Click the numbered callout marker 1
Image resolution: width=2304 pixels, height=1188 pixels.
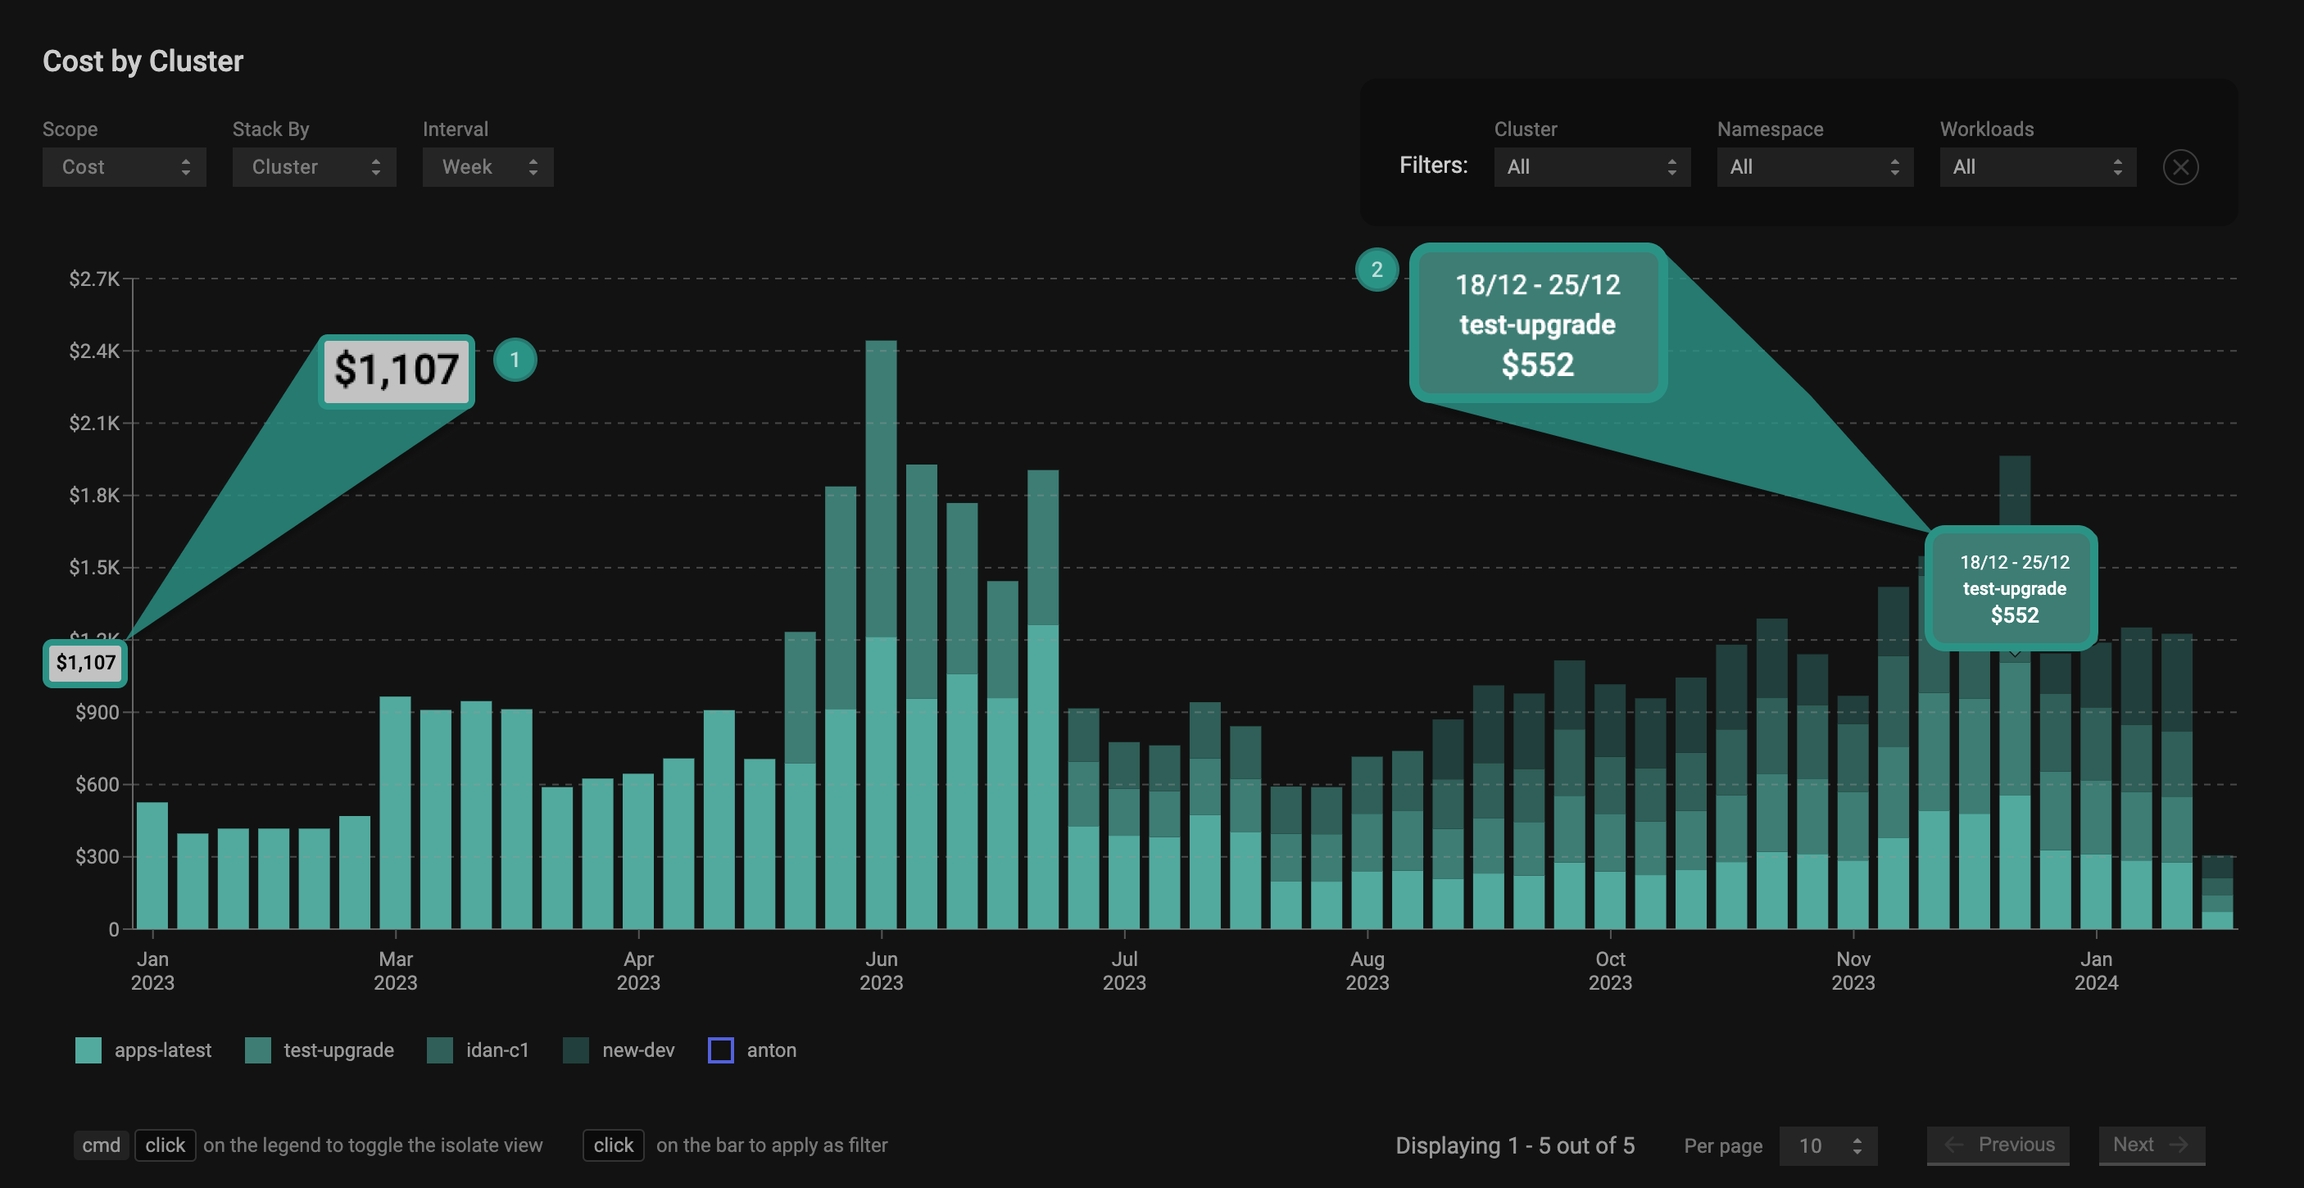point(515,360)
